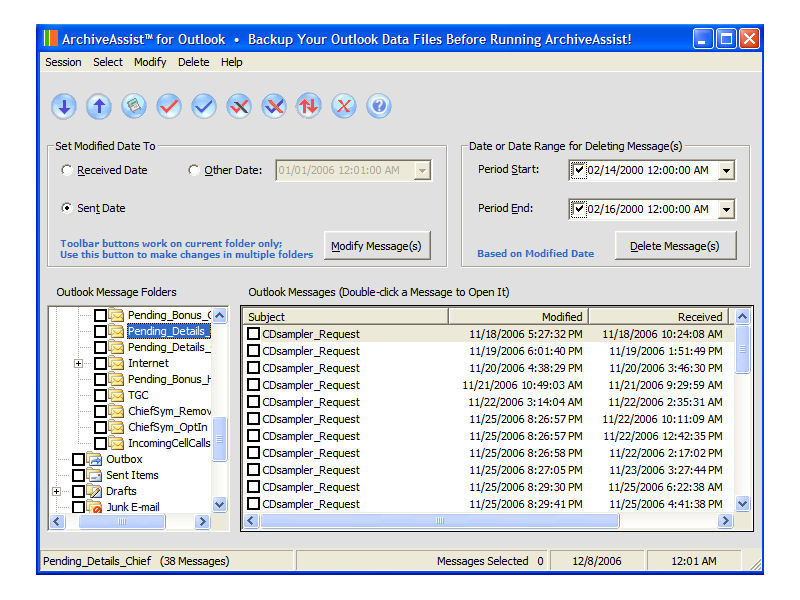Screen dimensions: 800x600
Task: Expand the Drafts folder node
Action: 56,491
